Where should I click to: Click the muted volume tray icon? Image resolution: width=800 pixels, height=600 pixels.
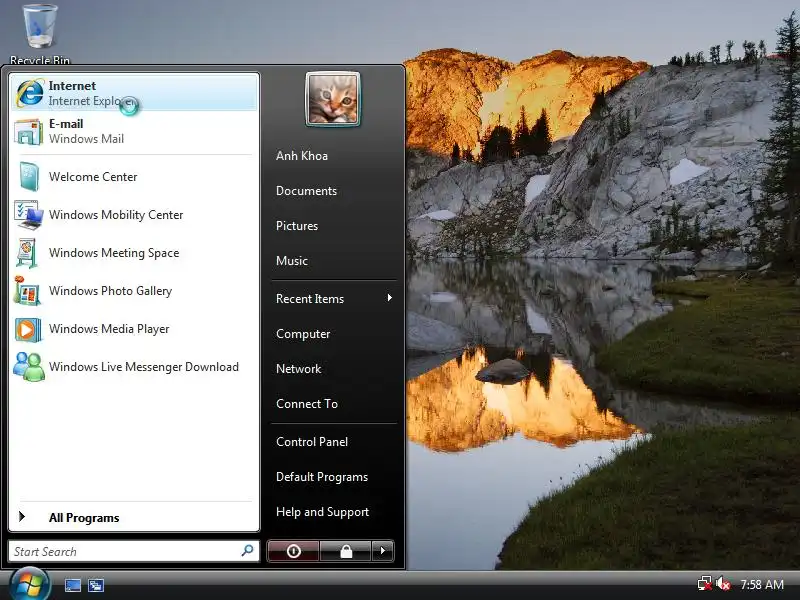(x=723, y=584)
